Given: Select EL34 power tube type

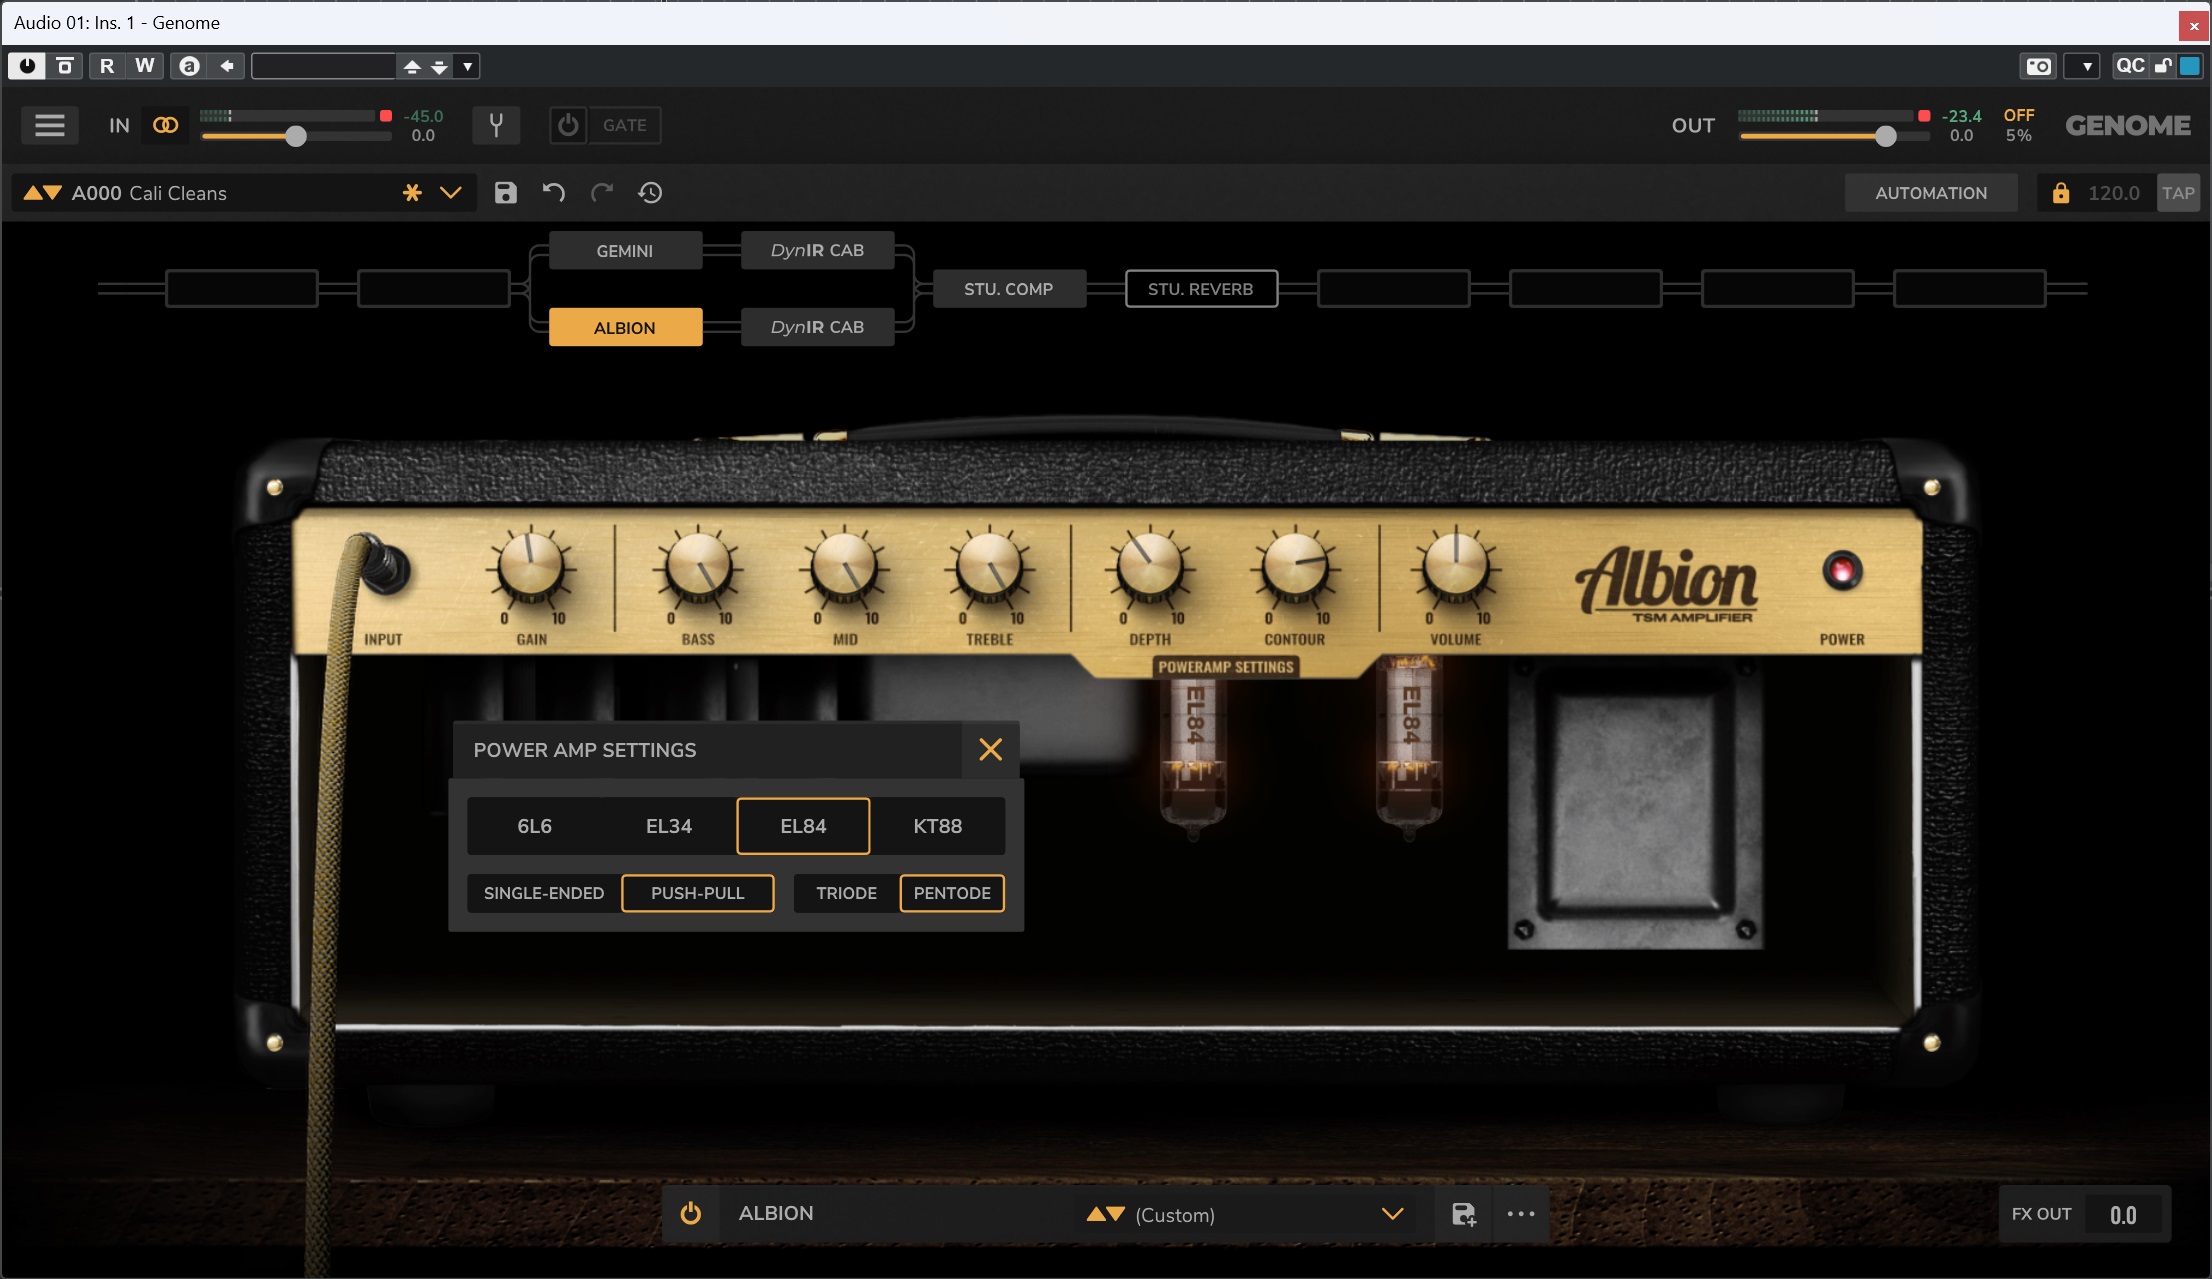Looking at the screenshot, I should click(667, 825).
